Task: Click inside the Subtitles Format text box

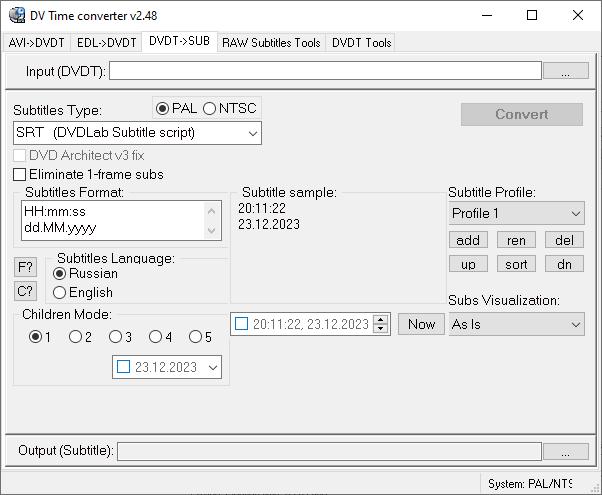Action: pos(121,220)
